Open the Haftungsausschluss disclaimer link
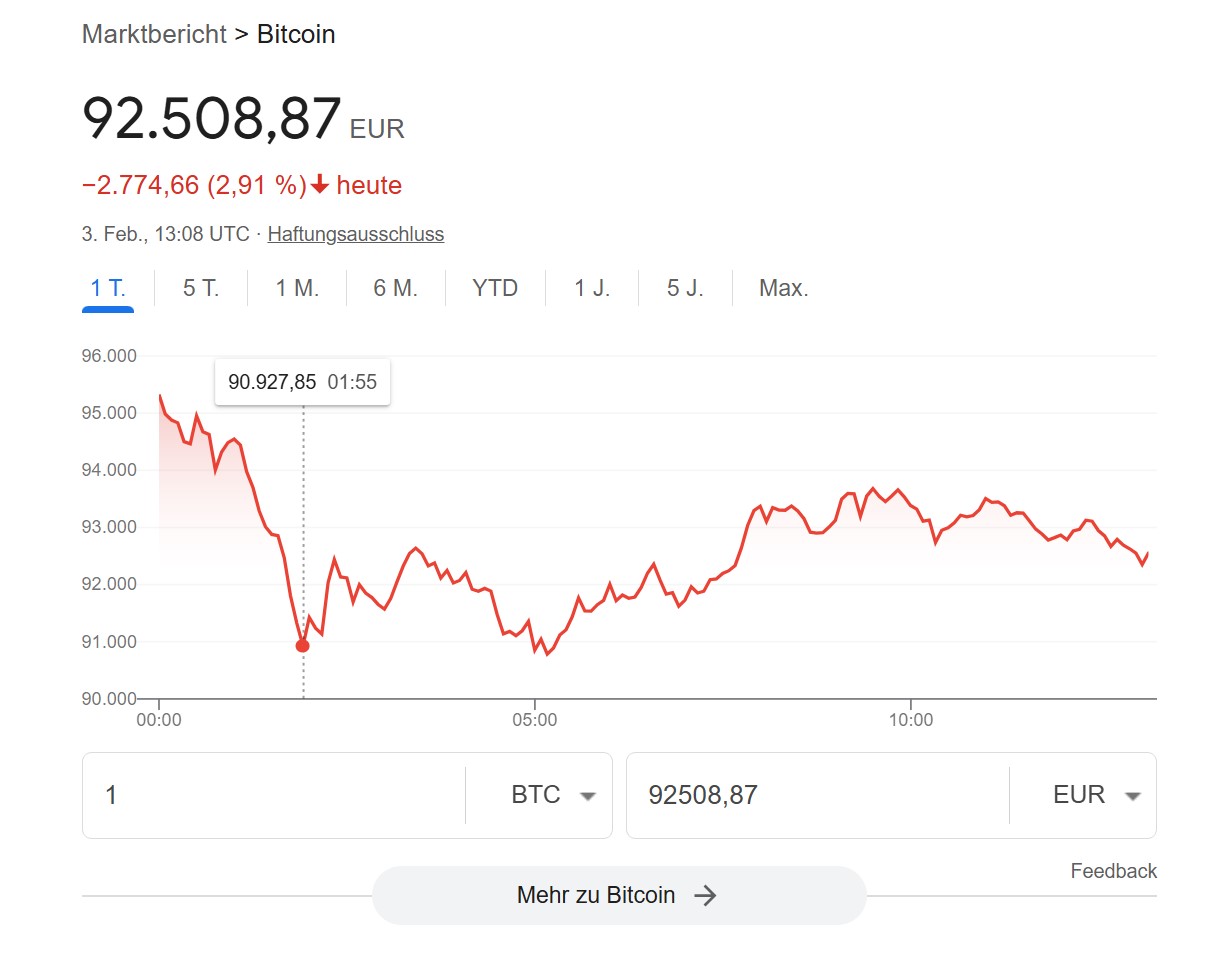Screen dimensions: 1228x966 pyautogui.click(x=356, y=235)
